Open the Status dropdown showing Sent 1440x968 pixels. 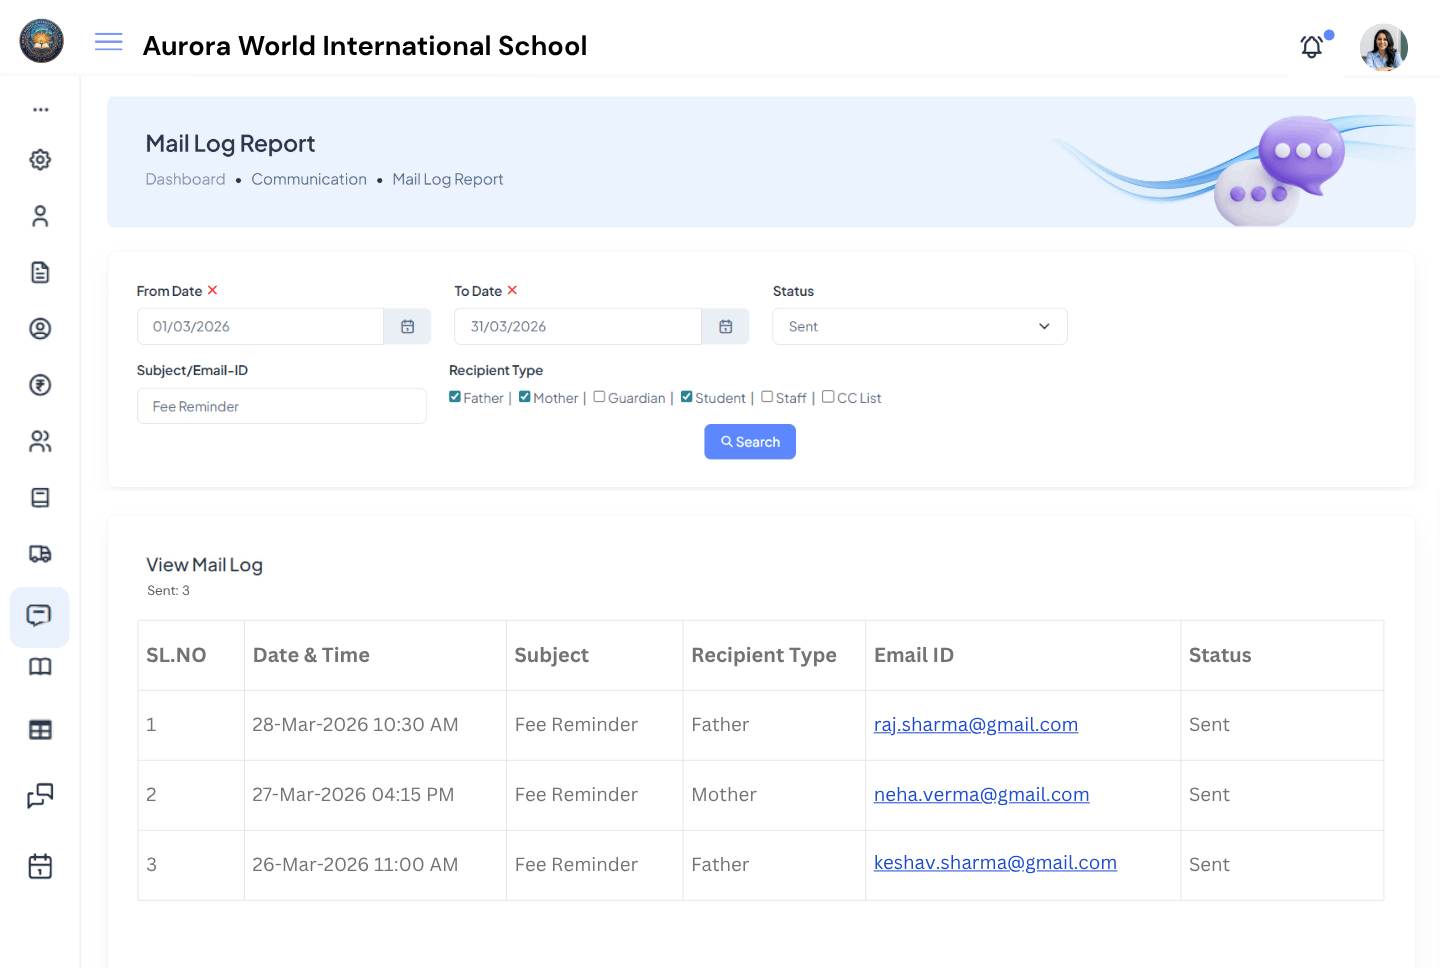coord(918,326)
